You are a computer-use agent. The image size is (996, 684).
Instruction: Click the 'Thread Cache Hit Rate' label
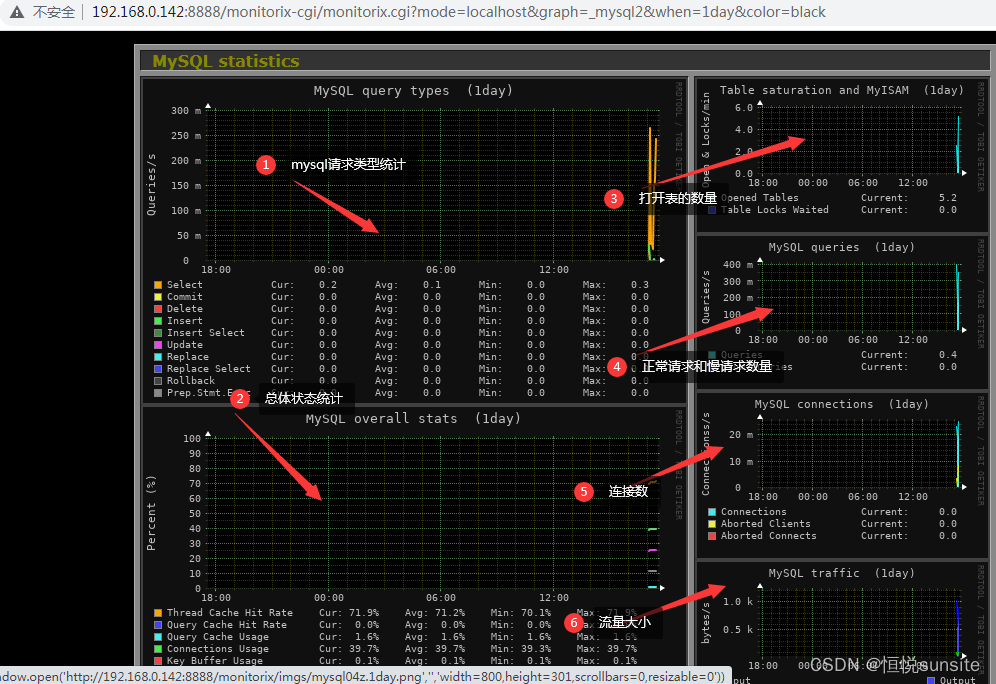(x=229, y=613)
